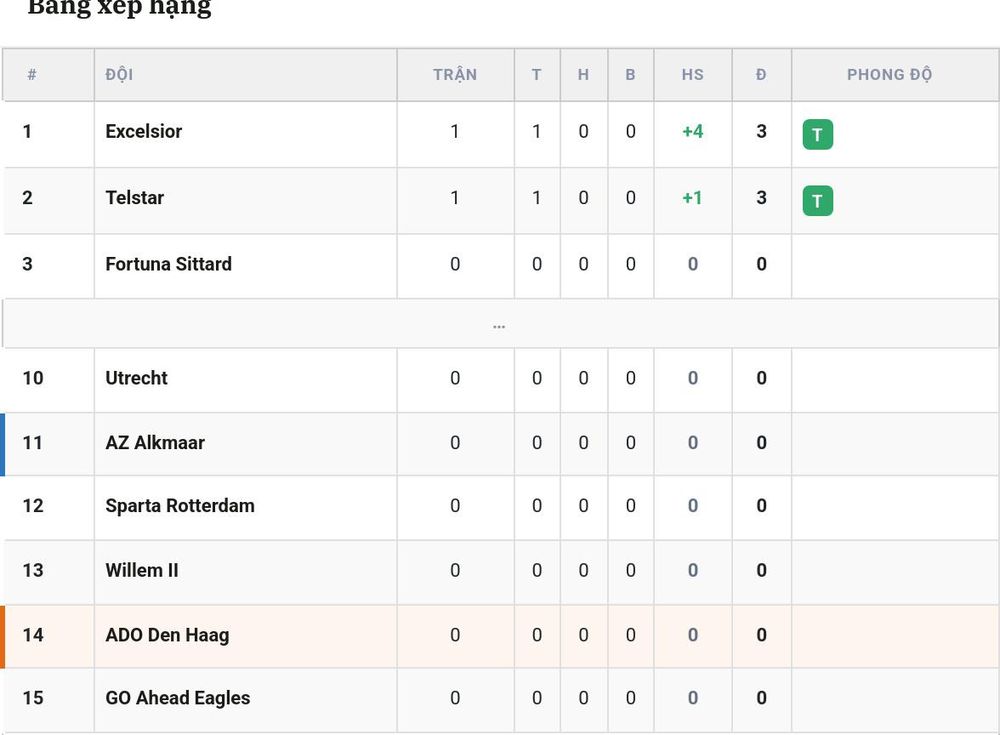Open the Utrecht team row
Viewport: 1000px width, 735px height.
pyautogui.click(x=500, y=379)
